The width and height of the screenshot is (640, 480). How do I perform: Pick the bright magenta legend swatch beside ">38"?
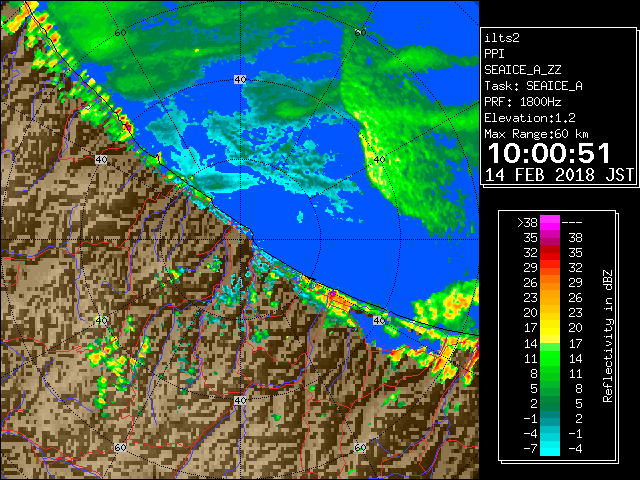pos(550,223)
